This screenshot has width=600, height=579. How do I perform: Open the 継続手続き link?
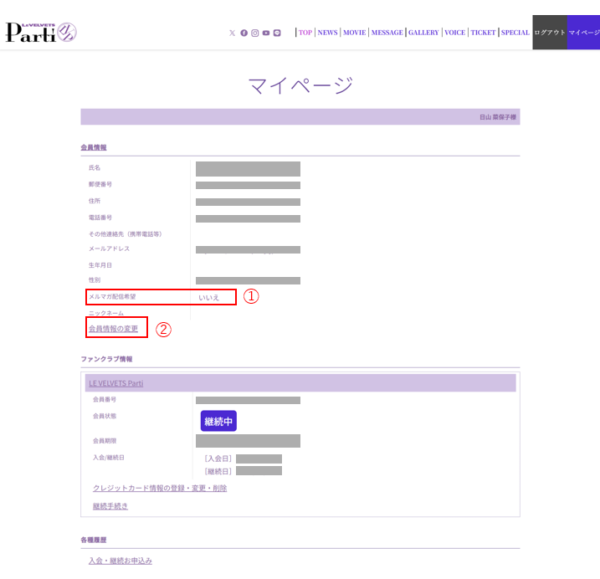[x=110, y=506]
